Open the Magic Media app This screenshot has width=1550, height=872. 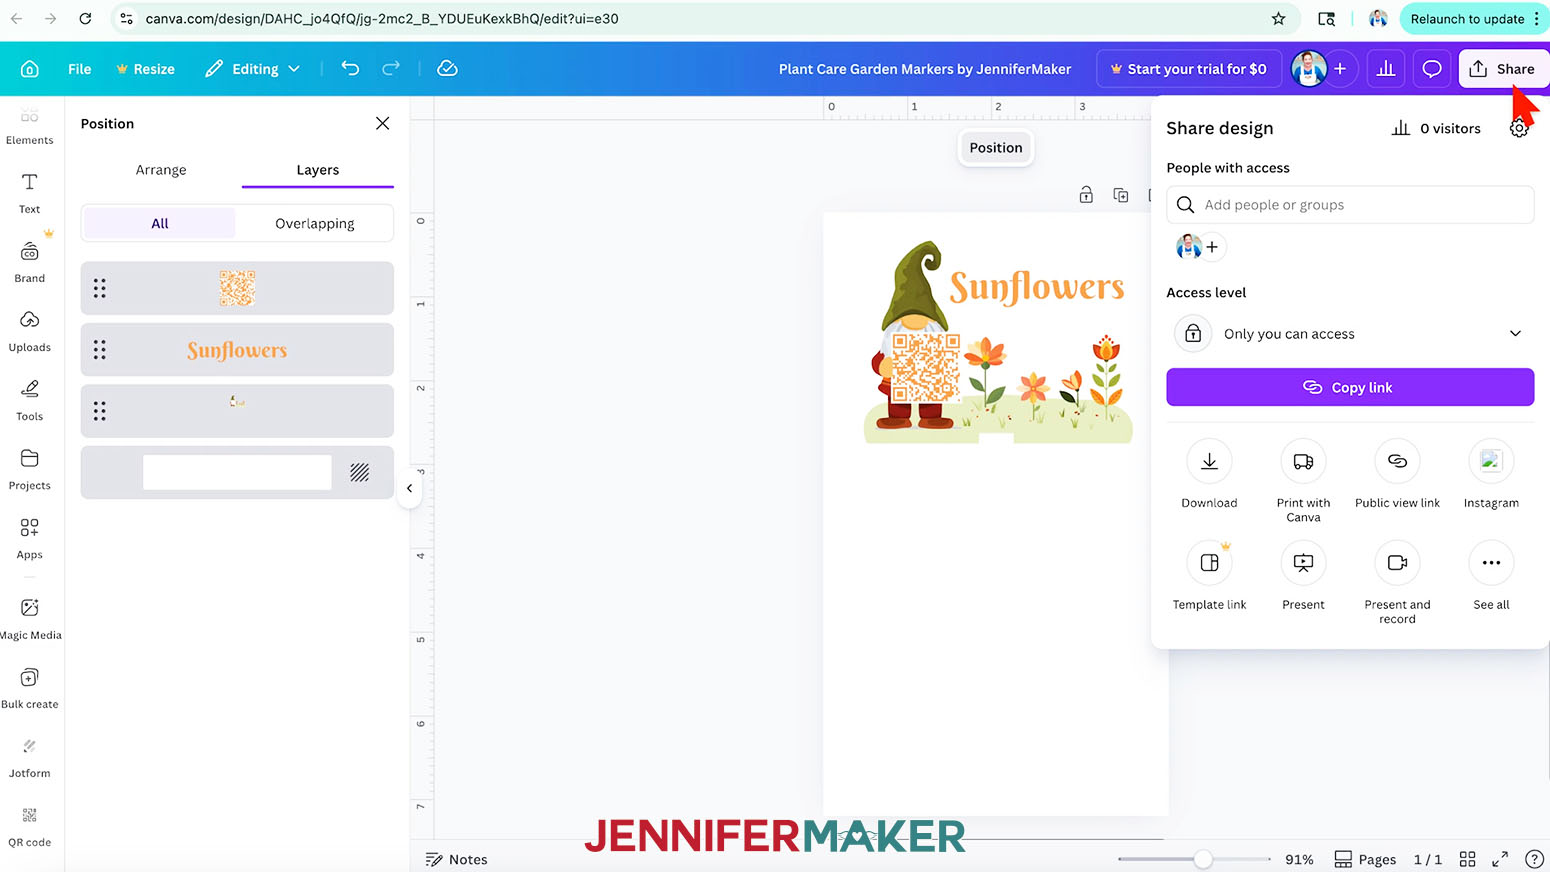tap(30, 618)
